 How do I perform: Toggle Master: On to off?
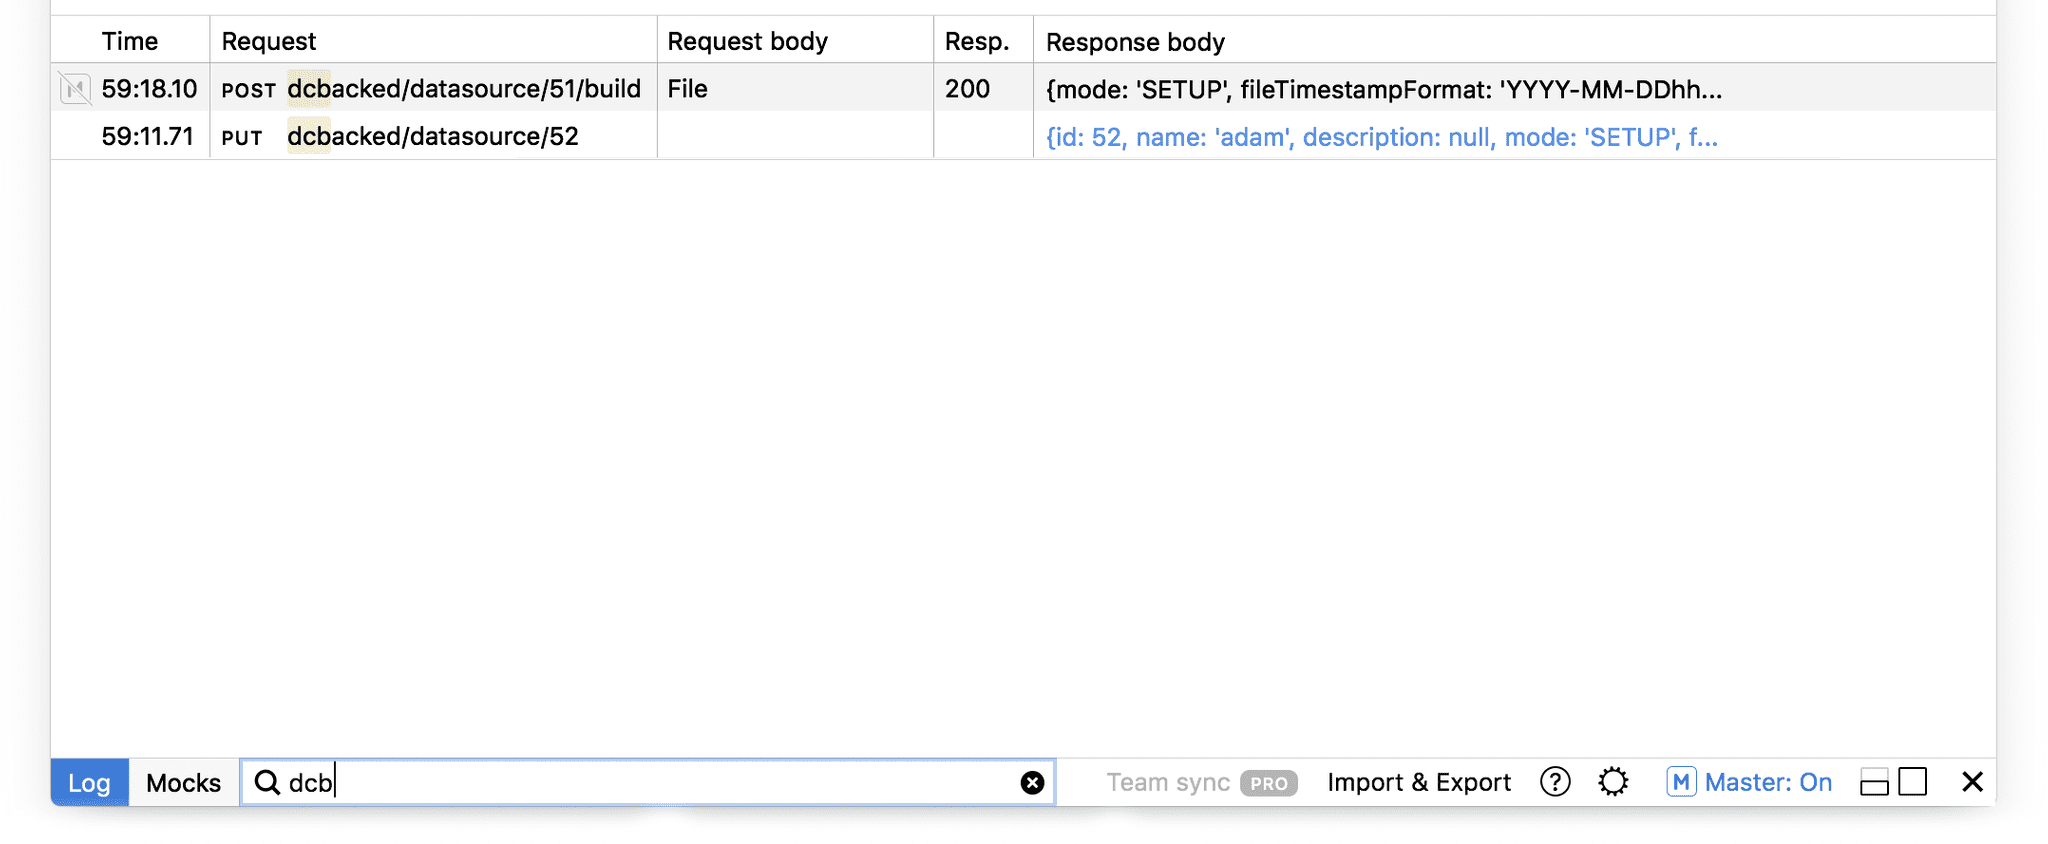click(x=1770, y=782)
